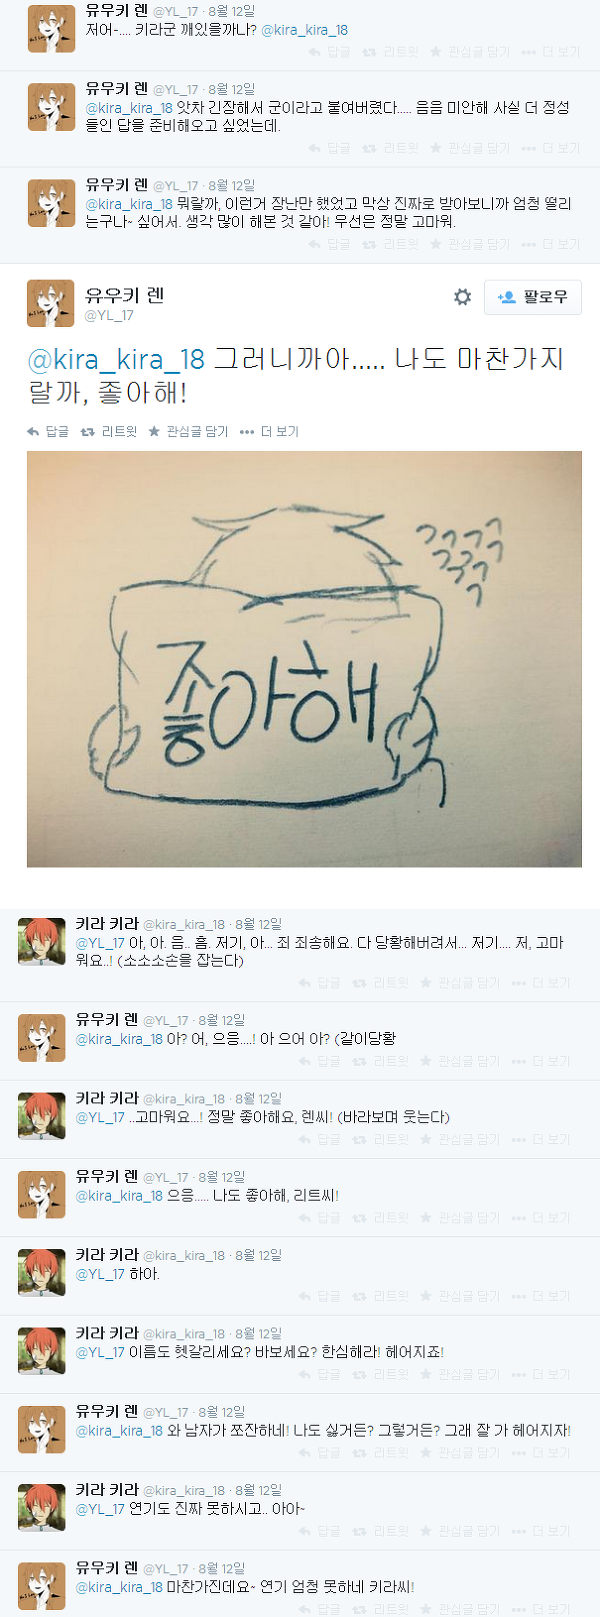This screenshot has height=1617, width=600.
Task: Open the 더 보기 ellipsis under the main tweet
Action: pyautogui.click(x=247, y=432)
